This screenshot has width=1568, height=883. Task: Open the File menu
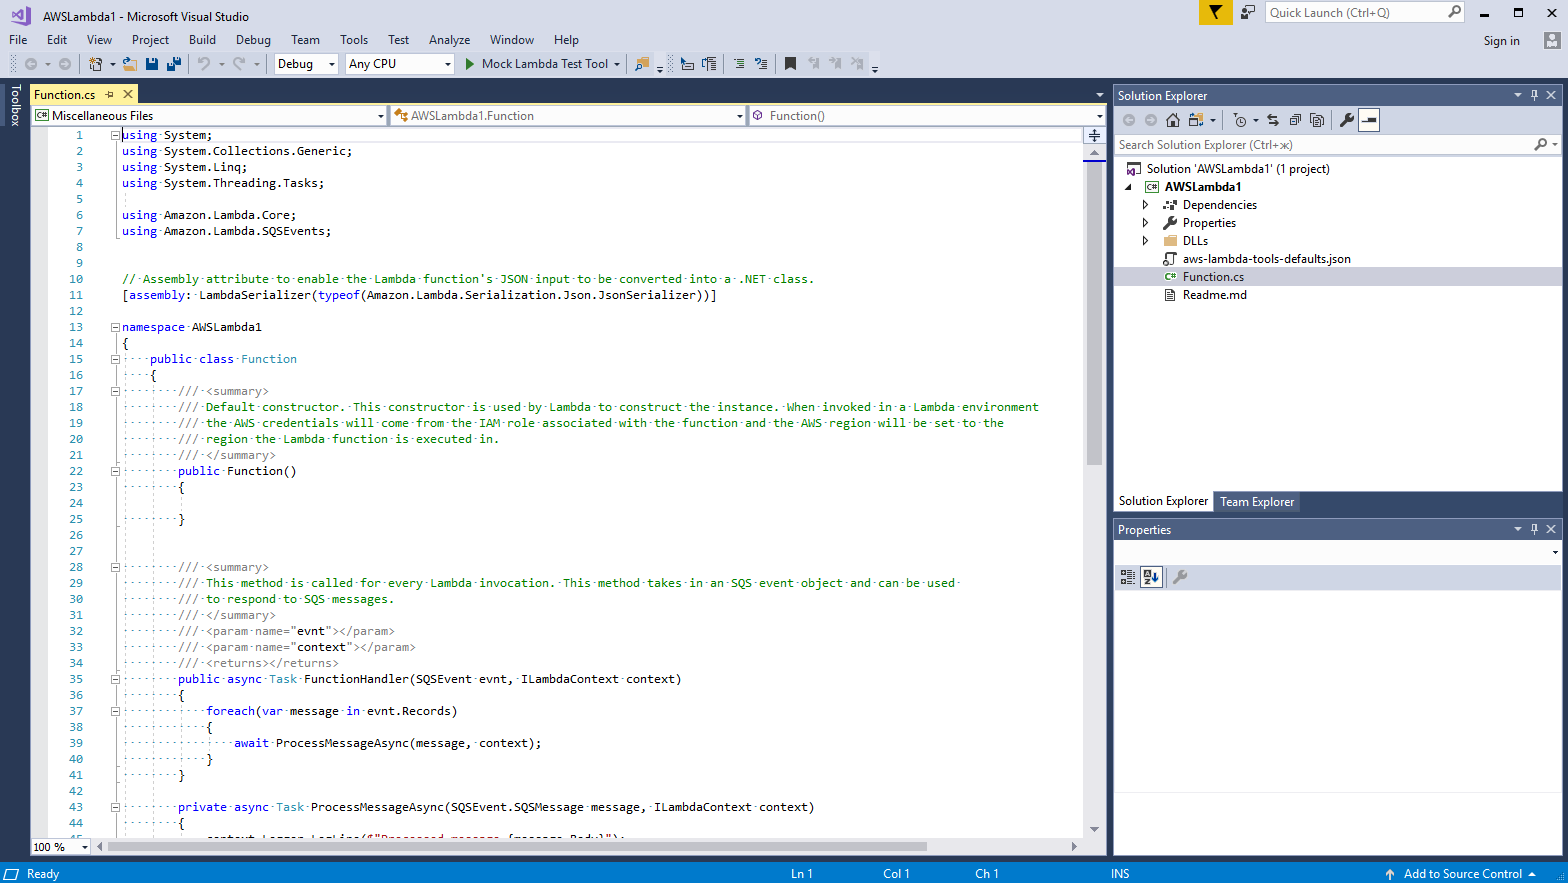18,40
